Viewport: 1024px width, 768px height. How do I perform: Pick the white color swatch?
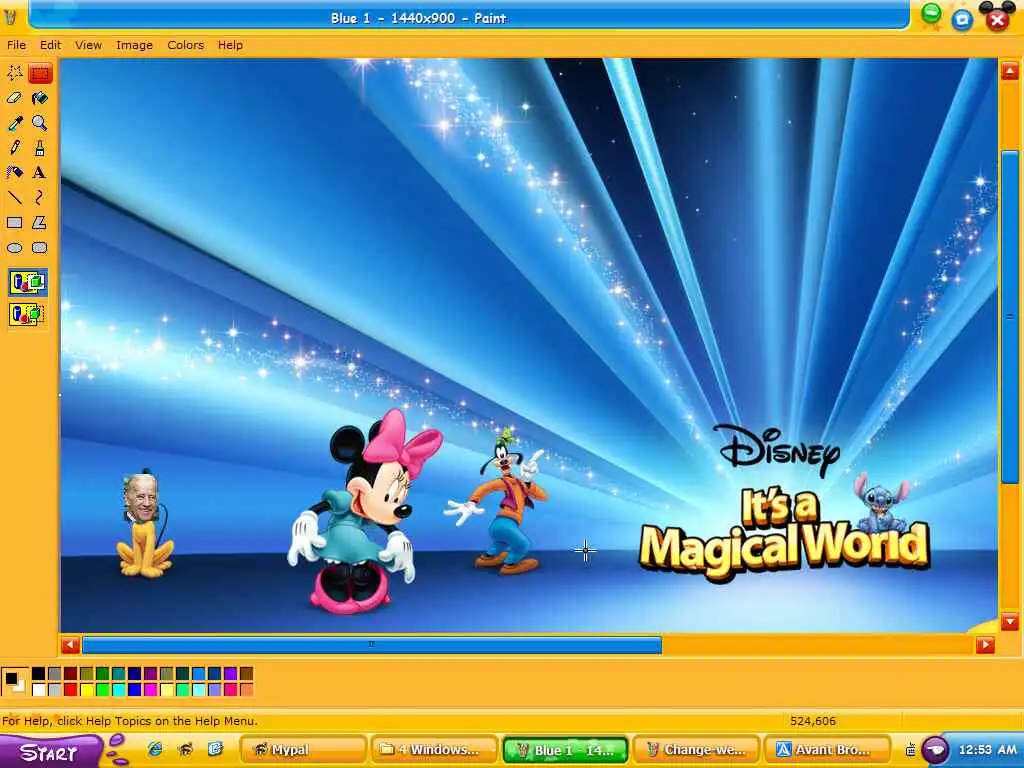click(39, 690)
